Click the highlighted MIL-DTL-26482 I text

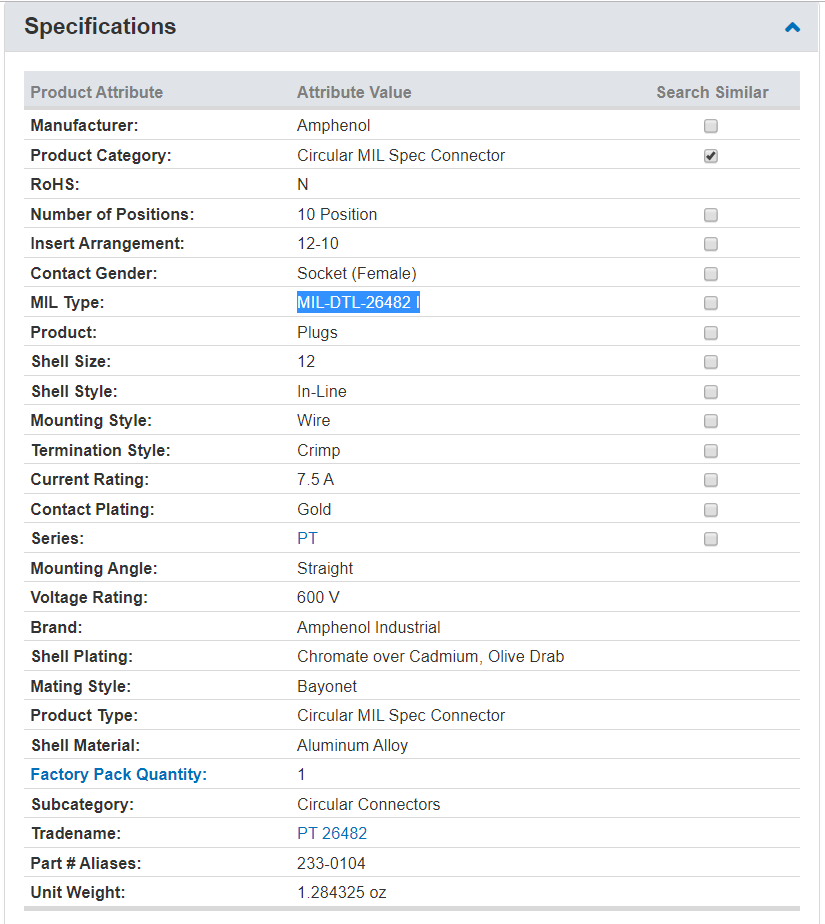pos(358,302)
